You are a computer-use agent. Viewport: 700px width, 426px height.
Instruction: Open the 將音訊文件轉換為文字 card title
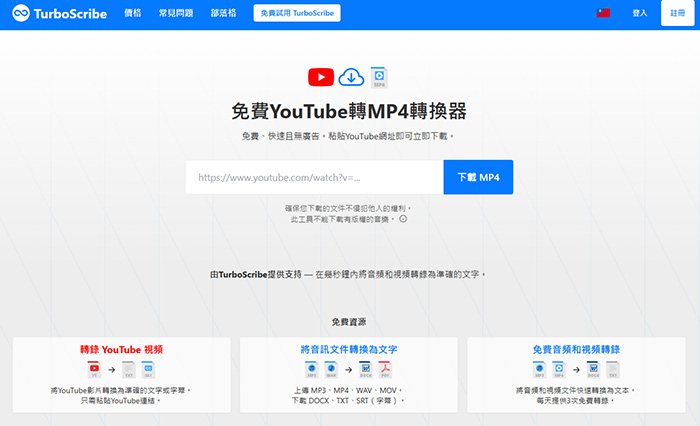click(x=349, y=350)
